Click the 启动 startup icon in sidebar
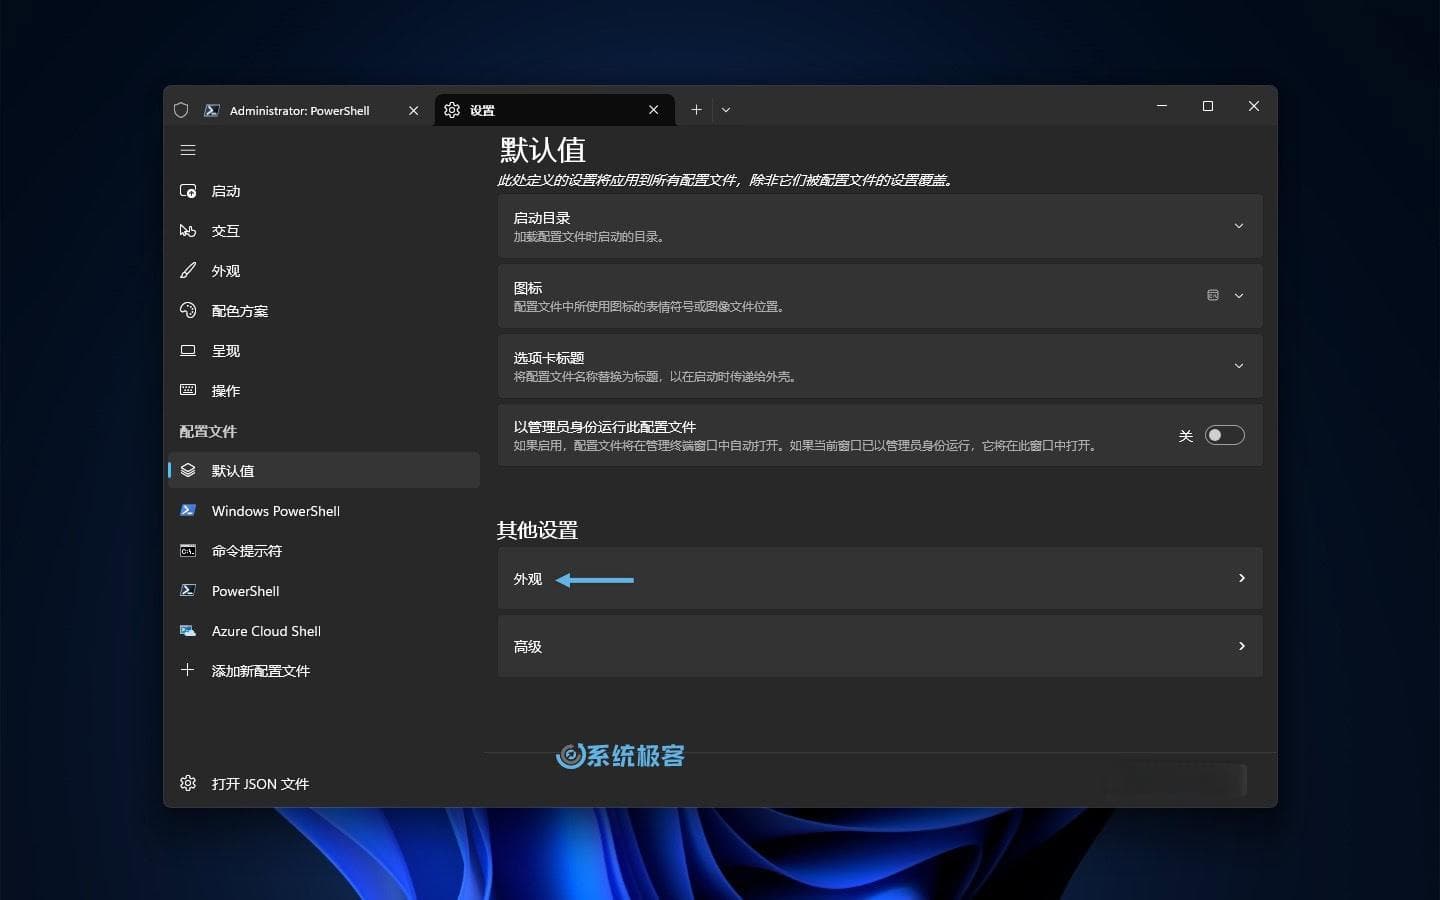Image resolution: width=1440 pixels, height=900 pixels. coord(188,191)
